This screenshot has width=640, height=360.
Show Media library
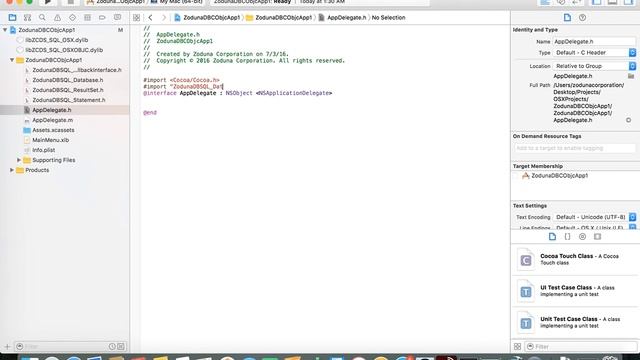tap(598, 237)
